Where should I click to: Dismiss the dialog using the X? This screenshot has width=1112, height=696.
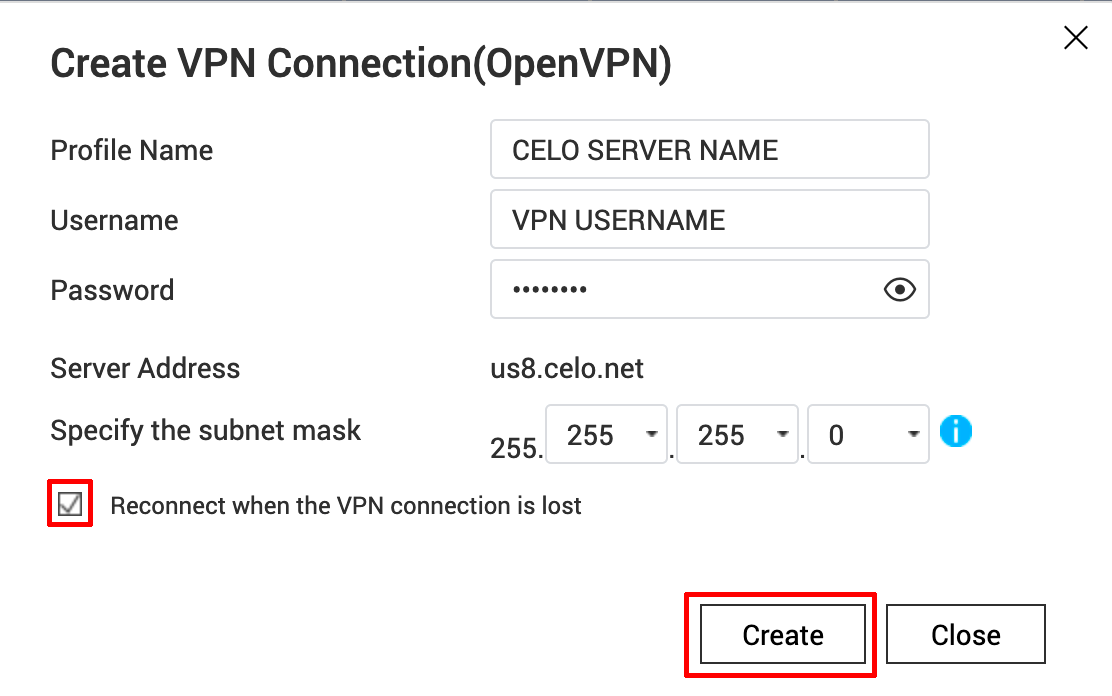tap(1075, 37)
